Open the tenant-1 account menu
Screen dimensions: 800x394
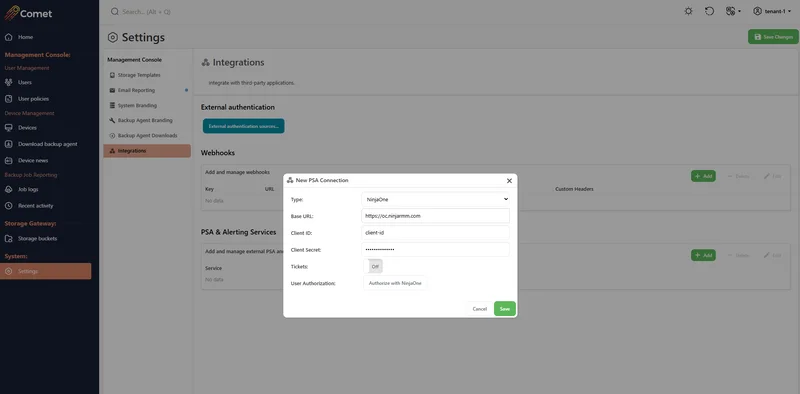pyautogui.click(x=771, y=11)
